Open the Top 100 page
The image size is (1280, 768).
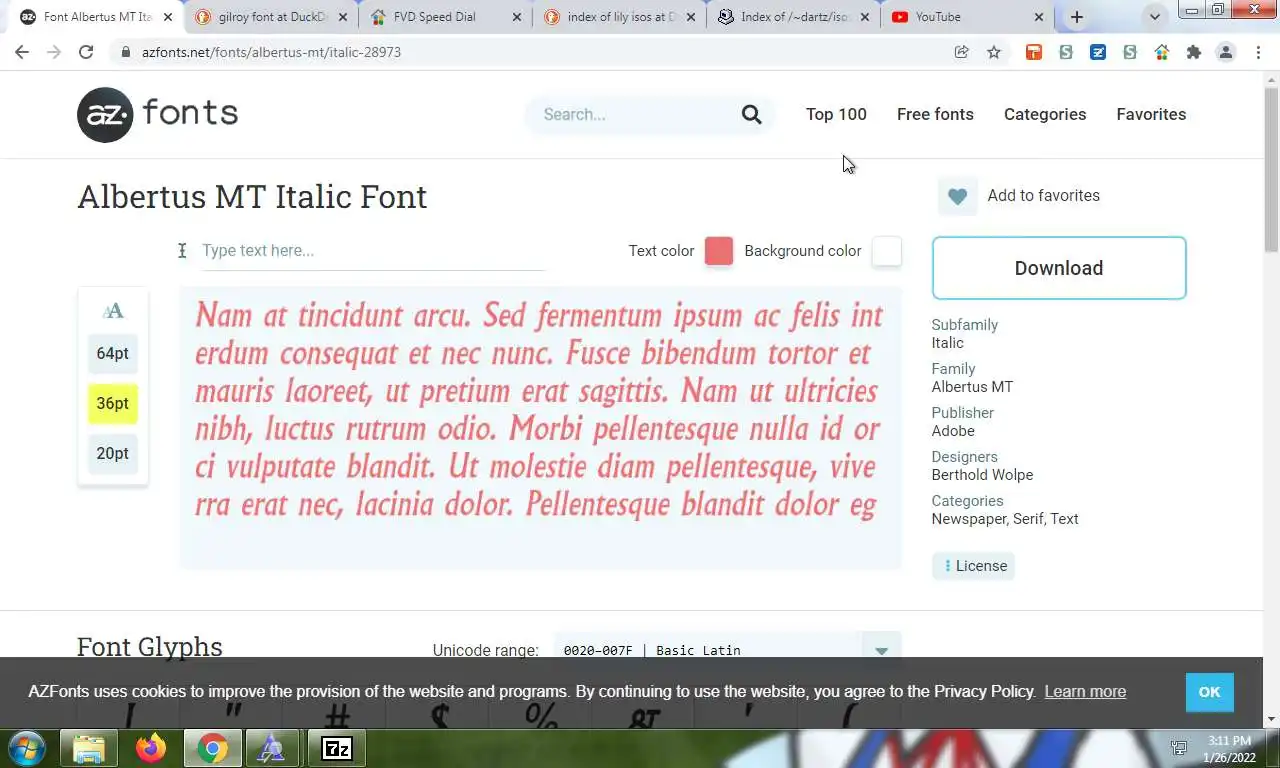pyautogui.click(x=836, y=114)
